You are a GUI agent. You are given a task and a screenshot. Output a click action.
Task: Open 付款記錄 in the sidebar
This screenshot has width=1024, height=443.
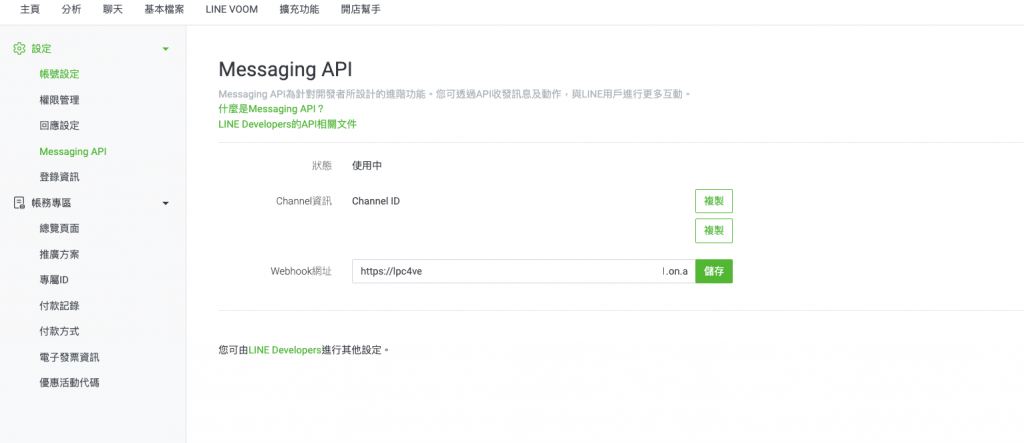pos(59,306)
